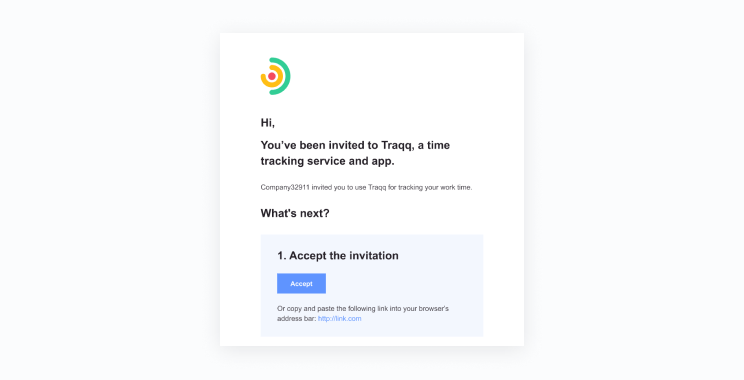The image size is (744, 380).
Task: Click the word "invited" in the small sentence
Action: (322, 187)
